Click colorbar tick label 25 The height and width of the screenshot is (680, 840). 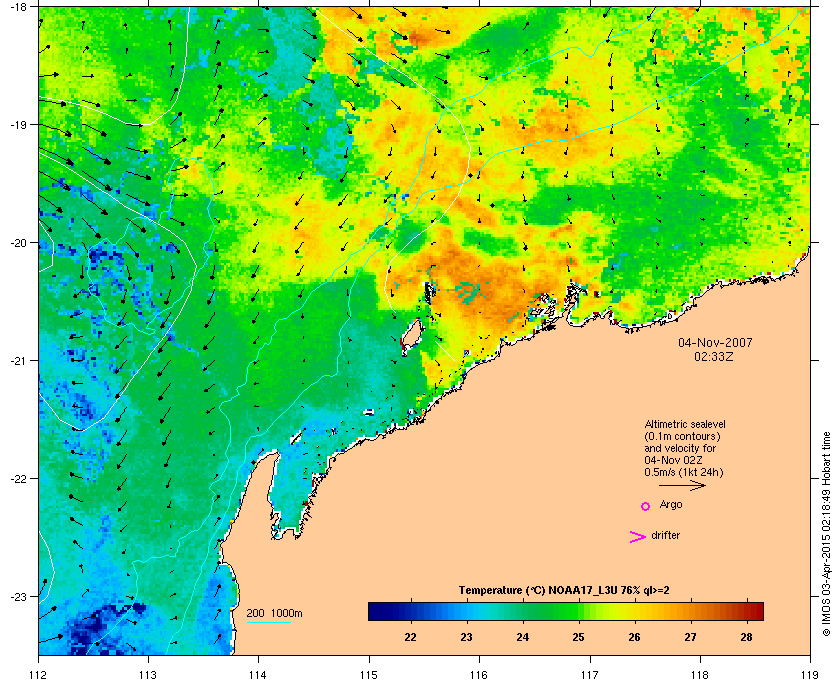click(579, 637)
